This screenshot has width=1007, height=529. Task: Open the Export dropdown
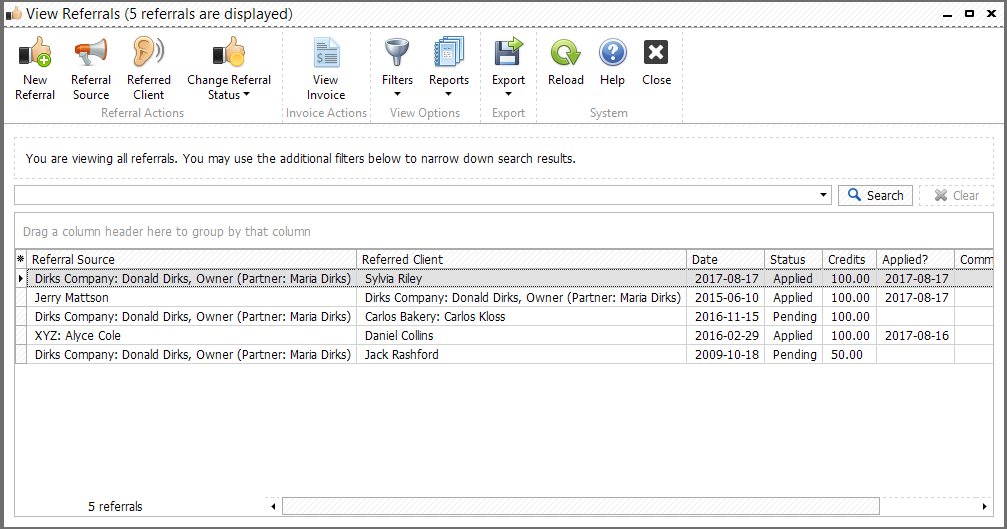click(x=508, y=69)
